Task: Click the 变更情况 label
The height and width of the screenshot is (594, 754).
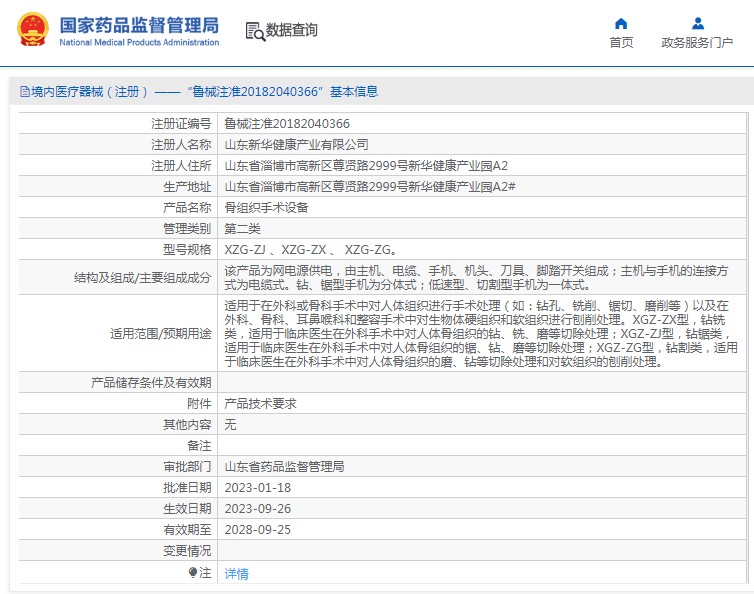Action: pos(187,550)
